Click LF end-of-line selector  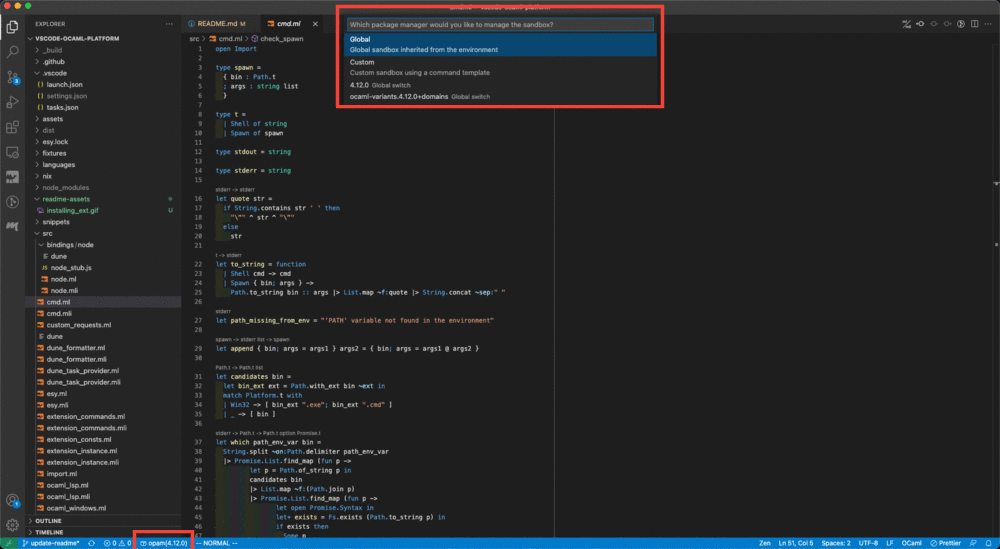click(890, 543)
